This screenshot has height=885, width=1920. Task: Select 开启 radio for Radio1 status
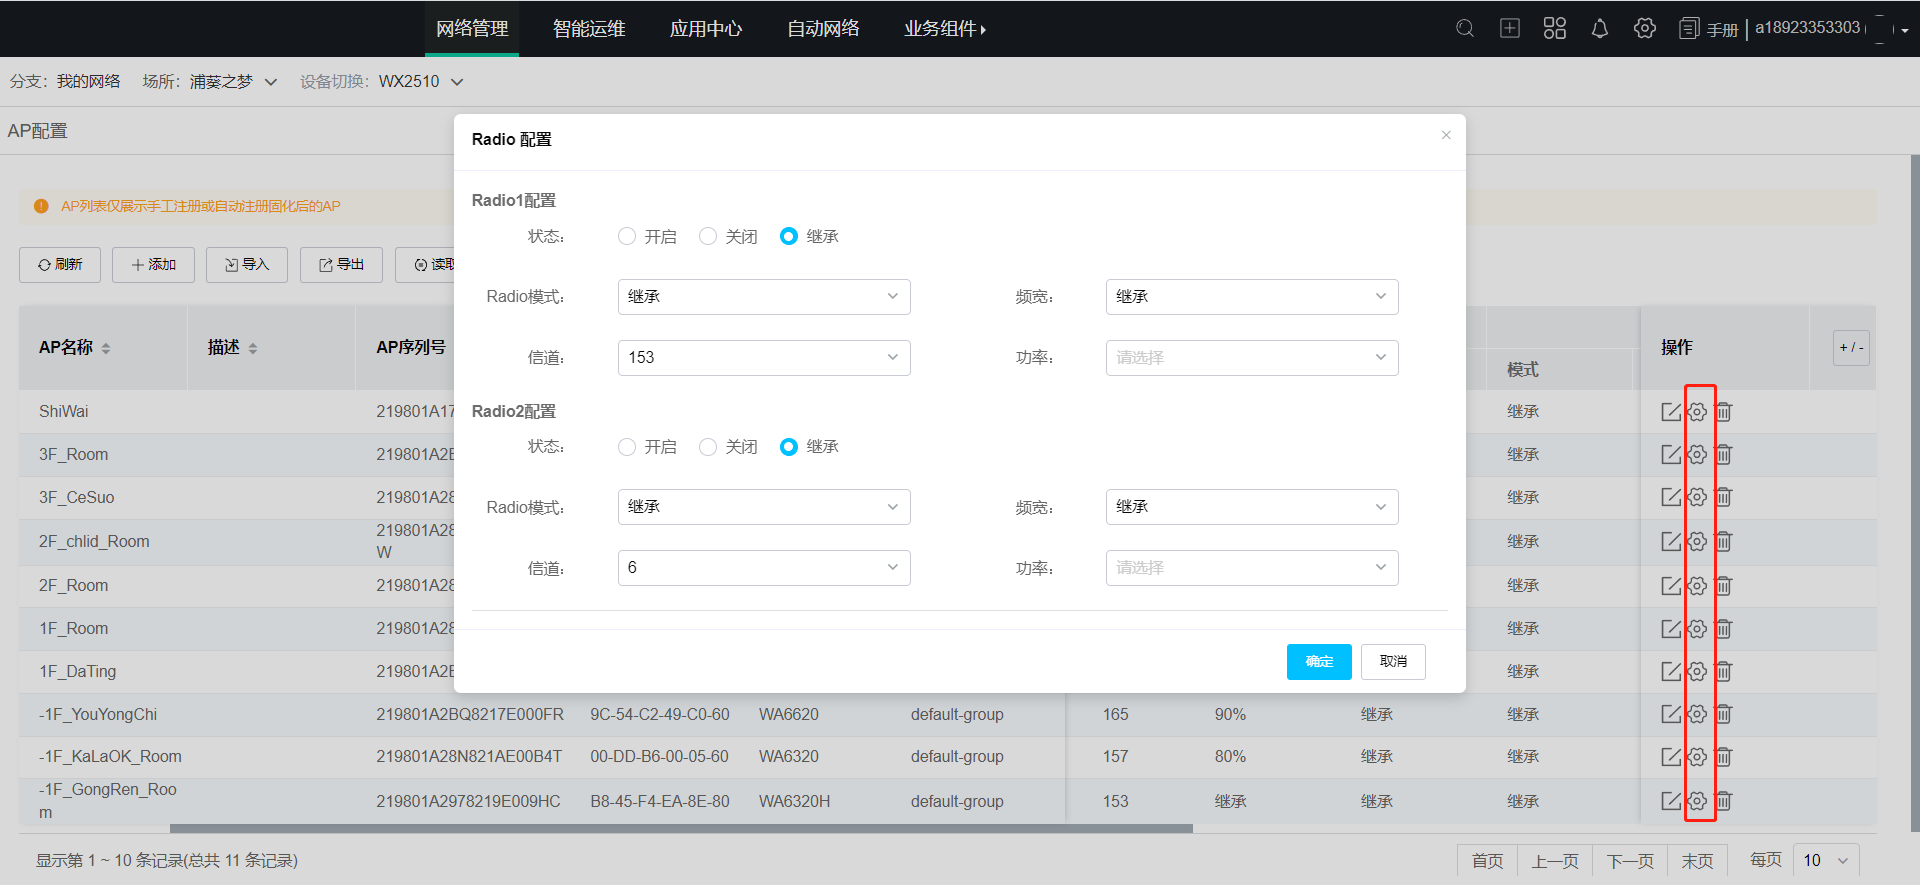pyautogui.click(x=627, y=237)
